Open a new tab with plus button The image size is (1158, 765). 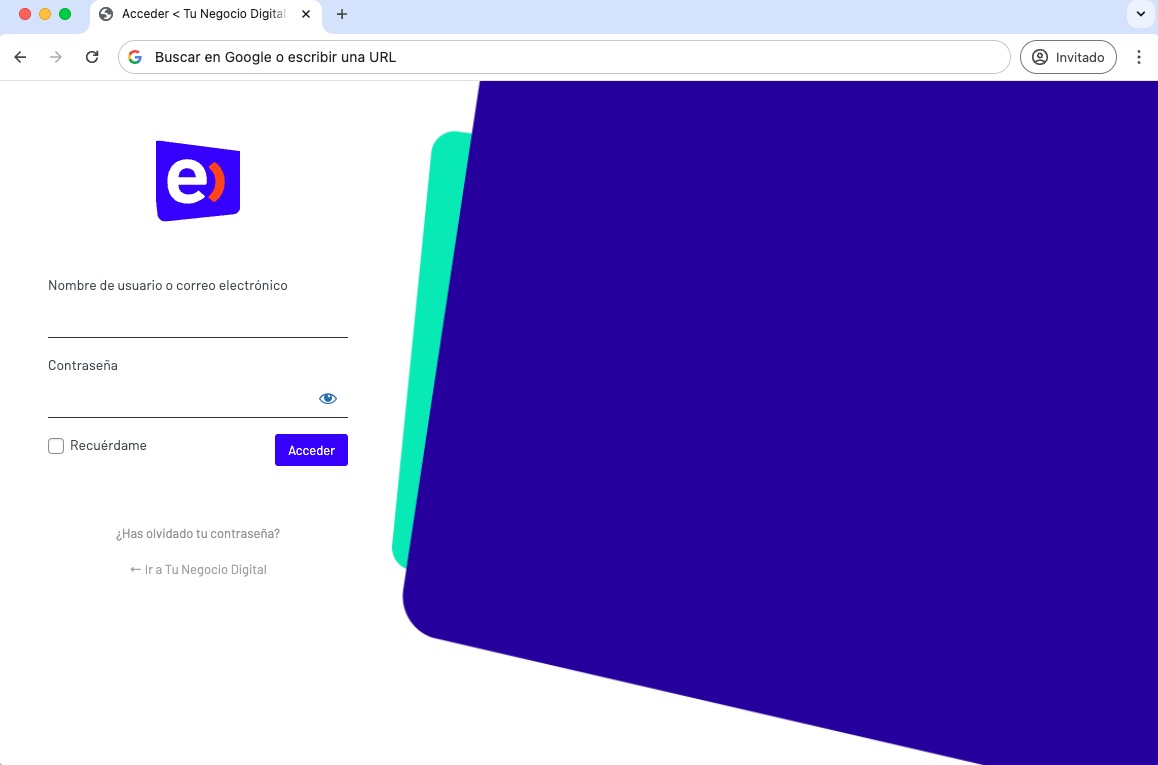point(342,14)
